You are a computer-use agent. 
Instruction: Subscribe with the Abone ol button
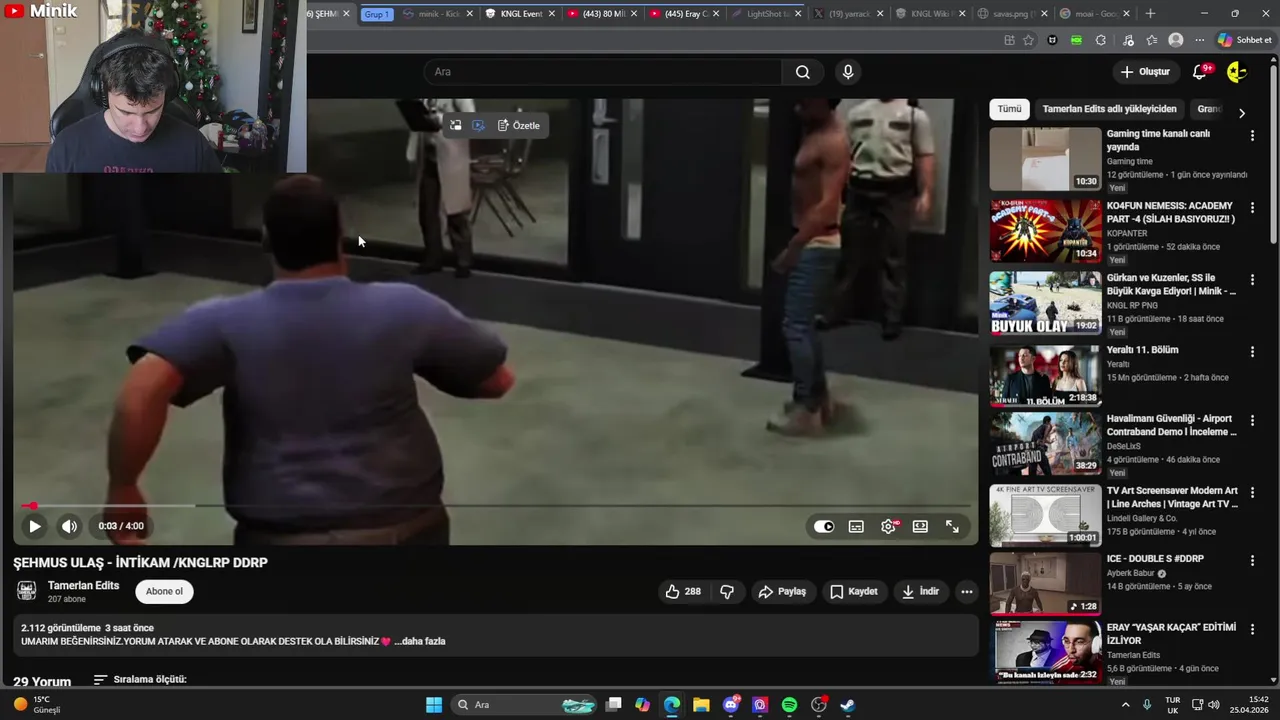pyautogui.click(x=165, y=591)
